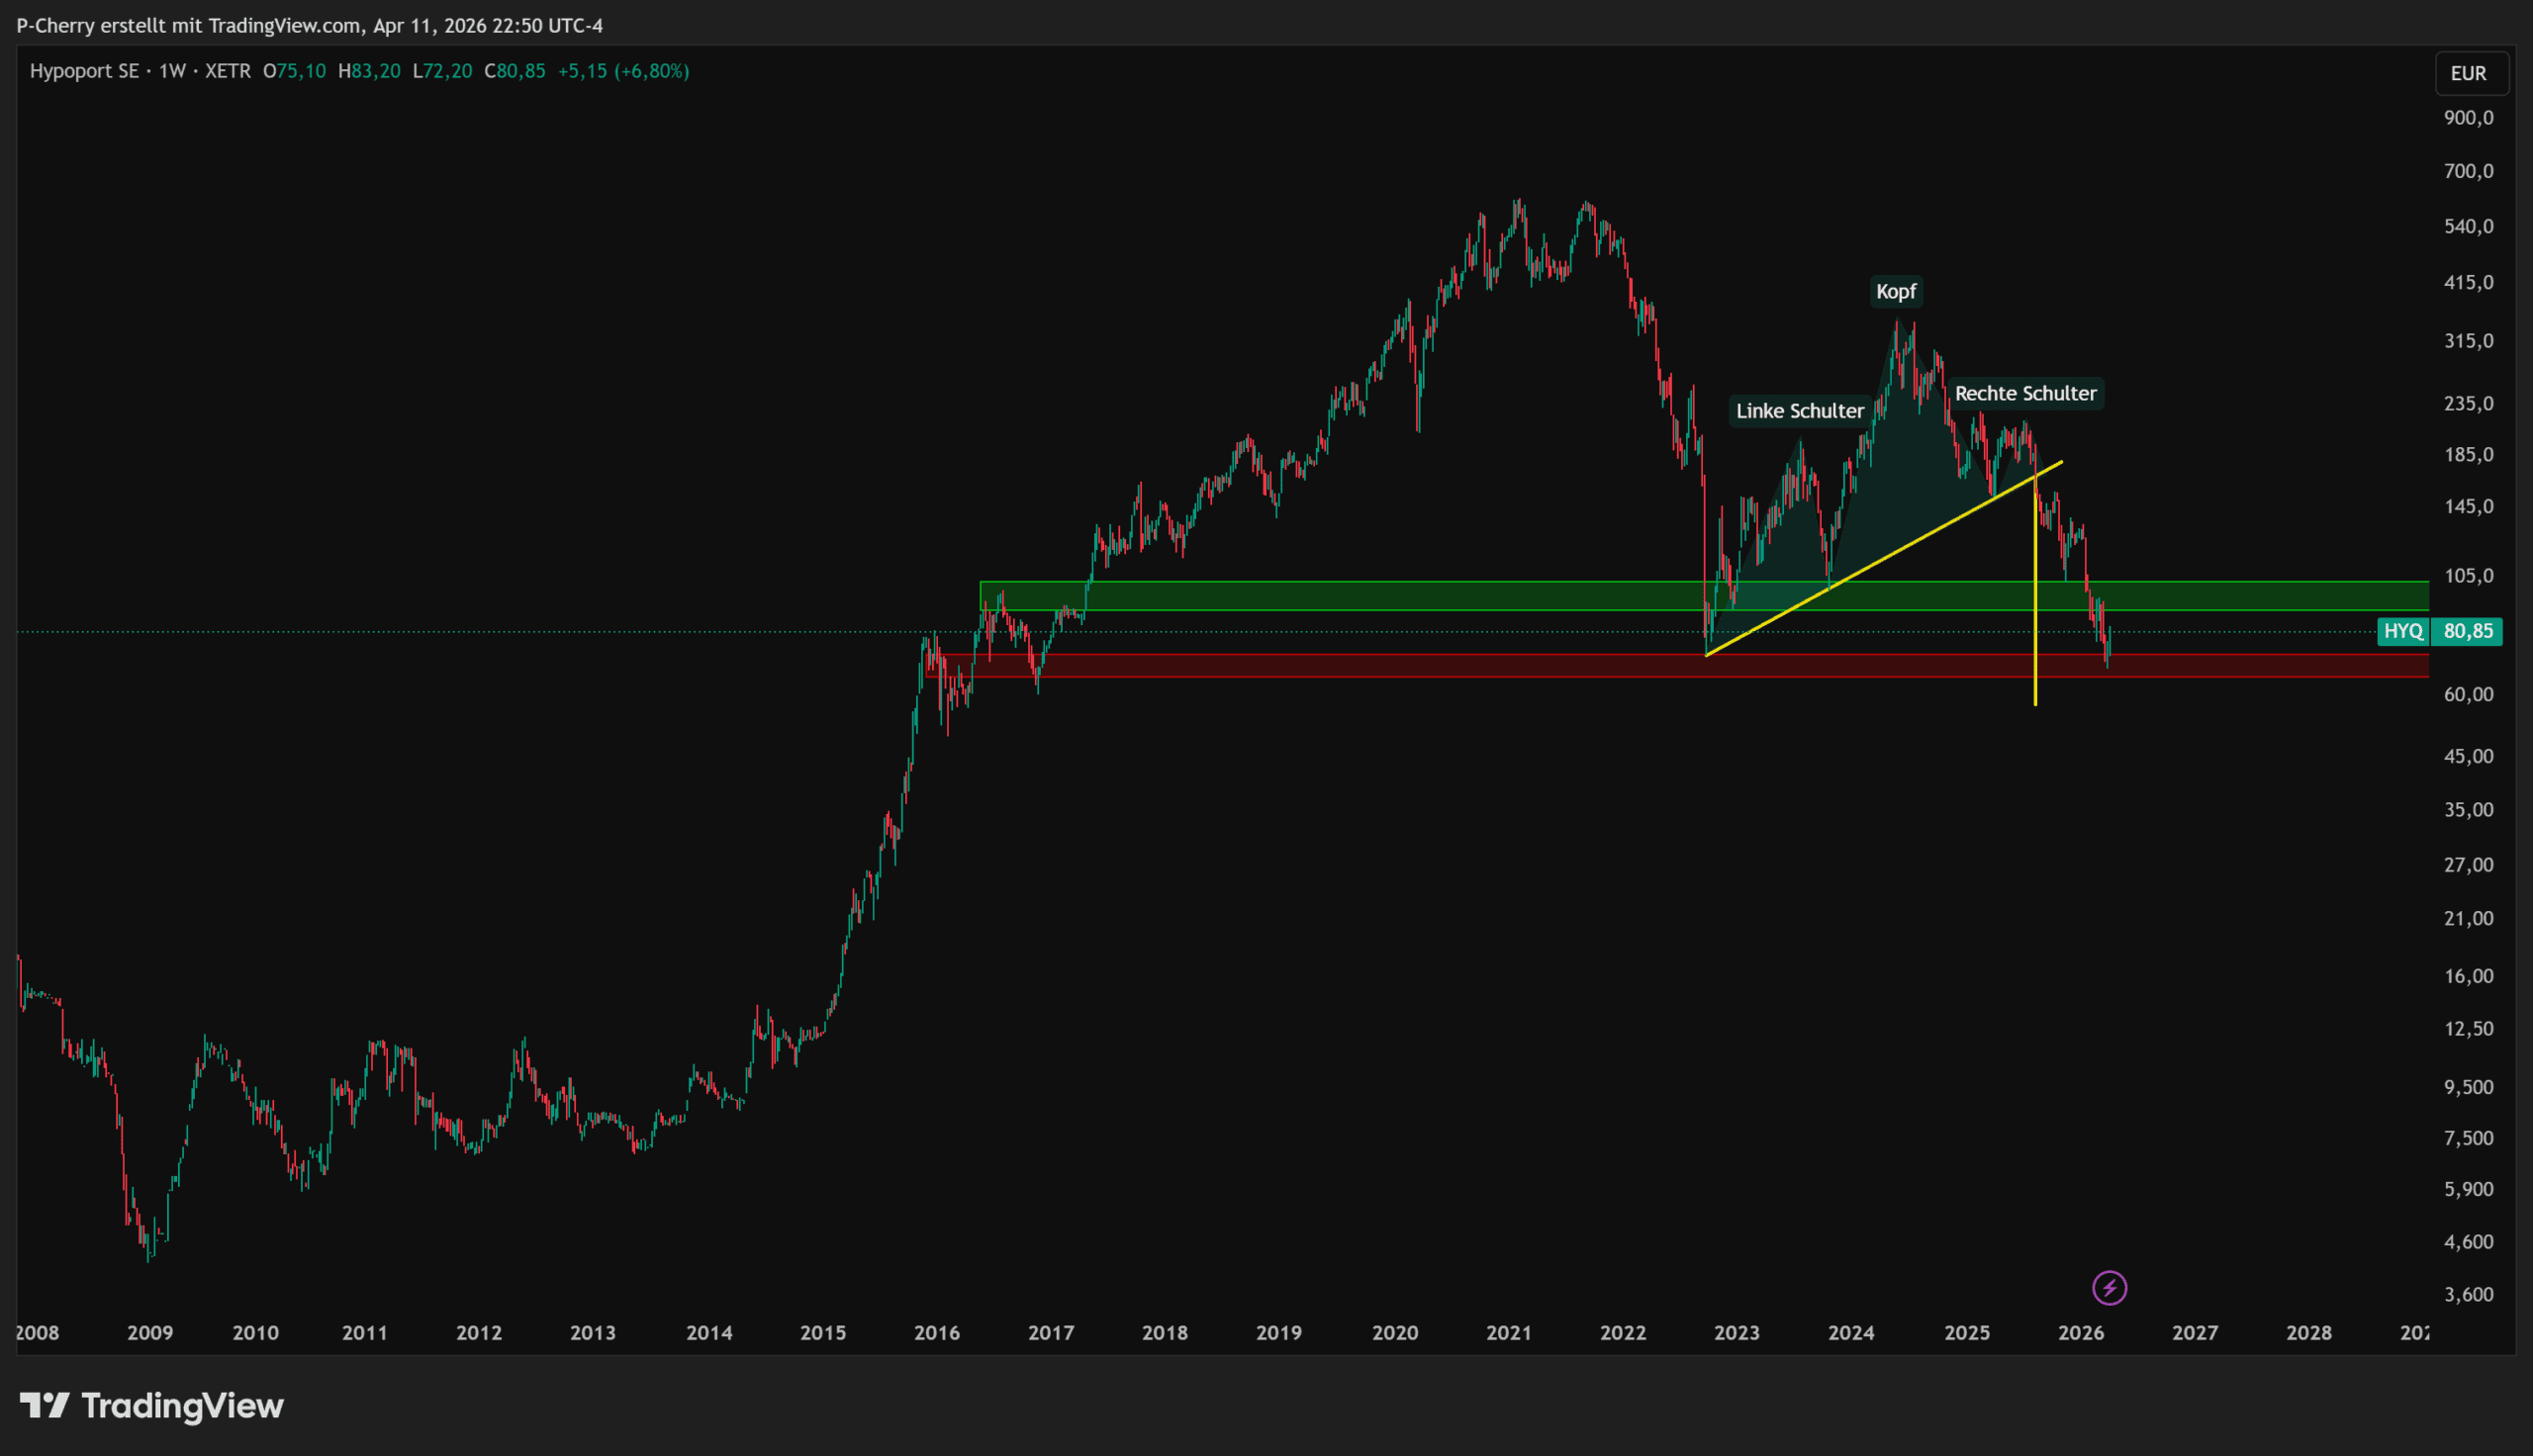This screenshot has width=2533, height=1456.
Task: Click the 80,85 current price label
Action: click(x=2468, y=631)
